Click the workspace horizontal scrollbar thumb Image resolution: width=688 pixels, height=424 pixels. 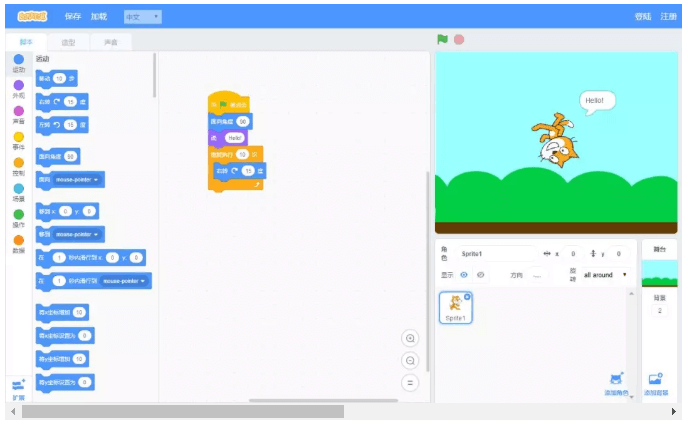[323, 400]
